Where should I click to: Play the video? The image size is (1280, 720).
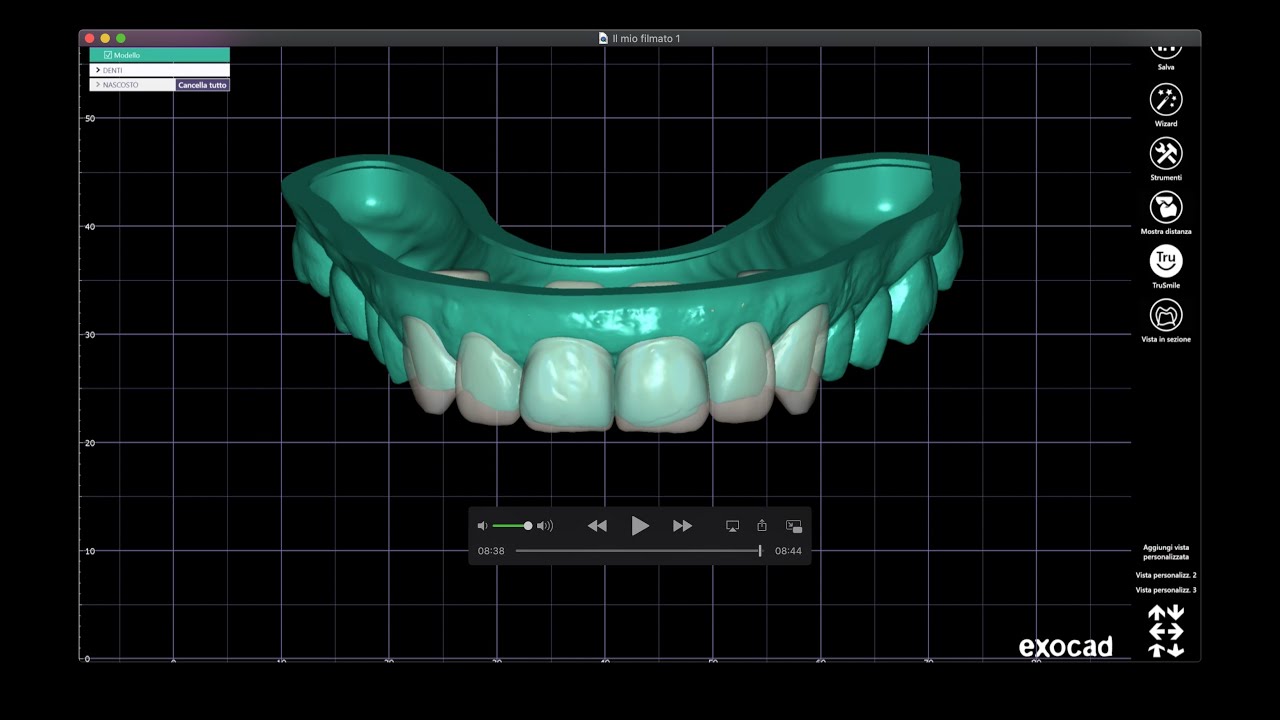point(640,526)
